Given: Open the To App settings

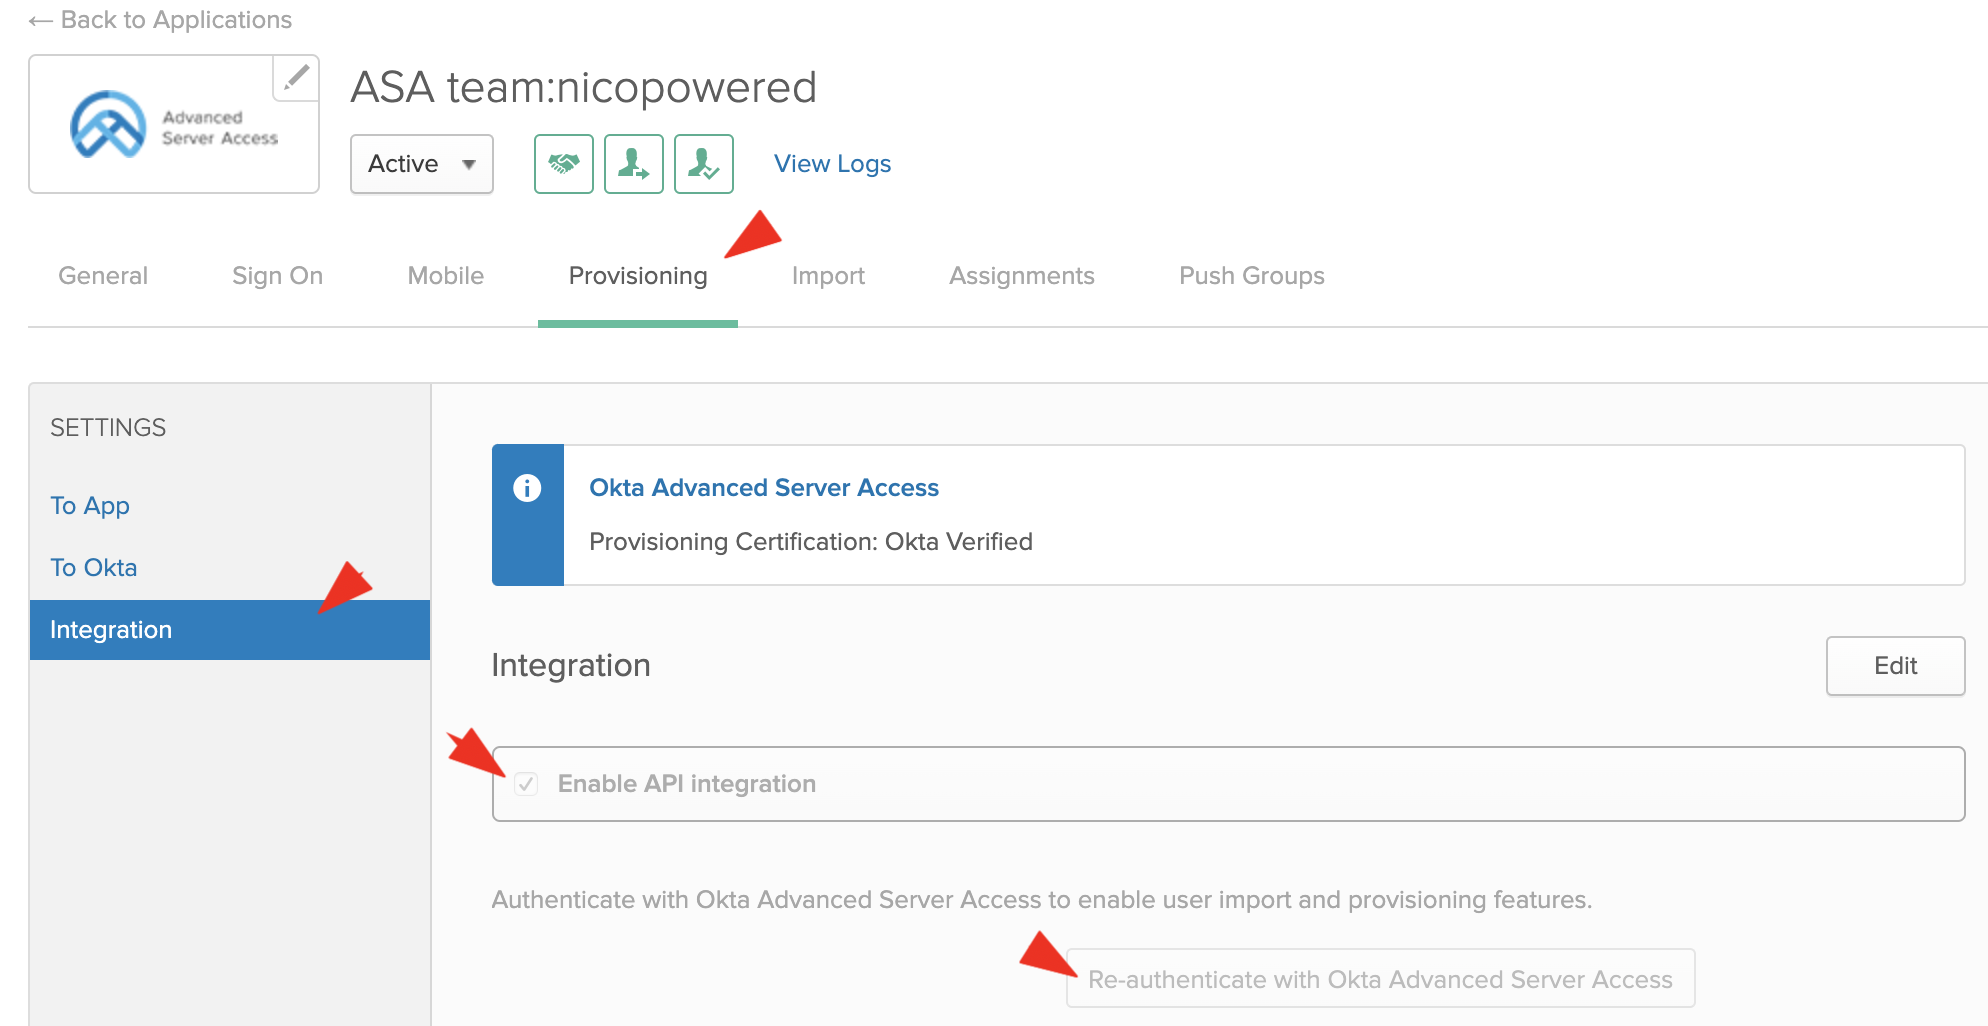Looking at the screenshot, I should [90, 506].
